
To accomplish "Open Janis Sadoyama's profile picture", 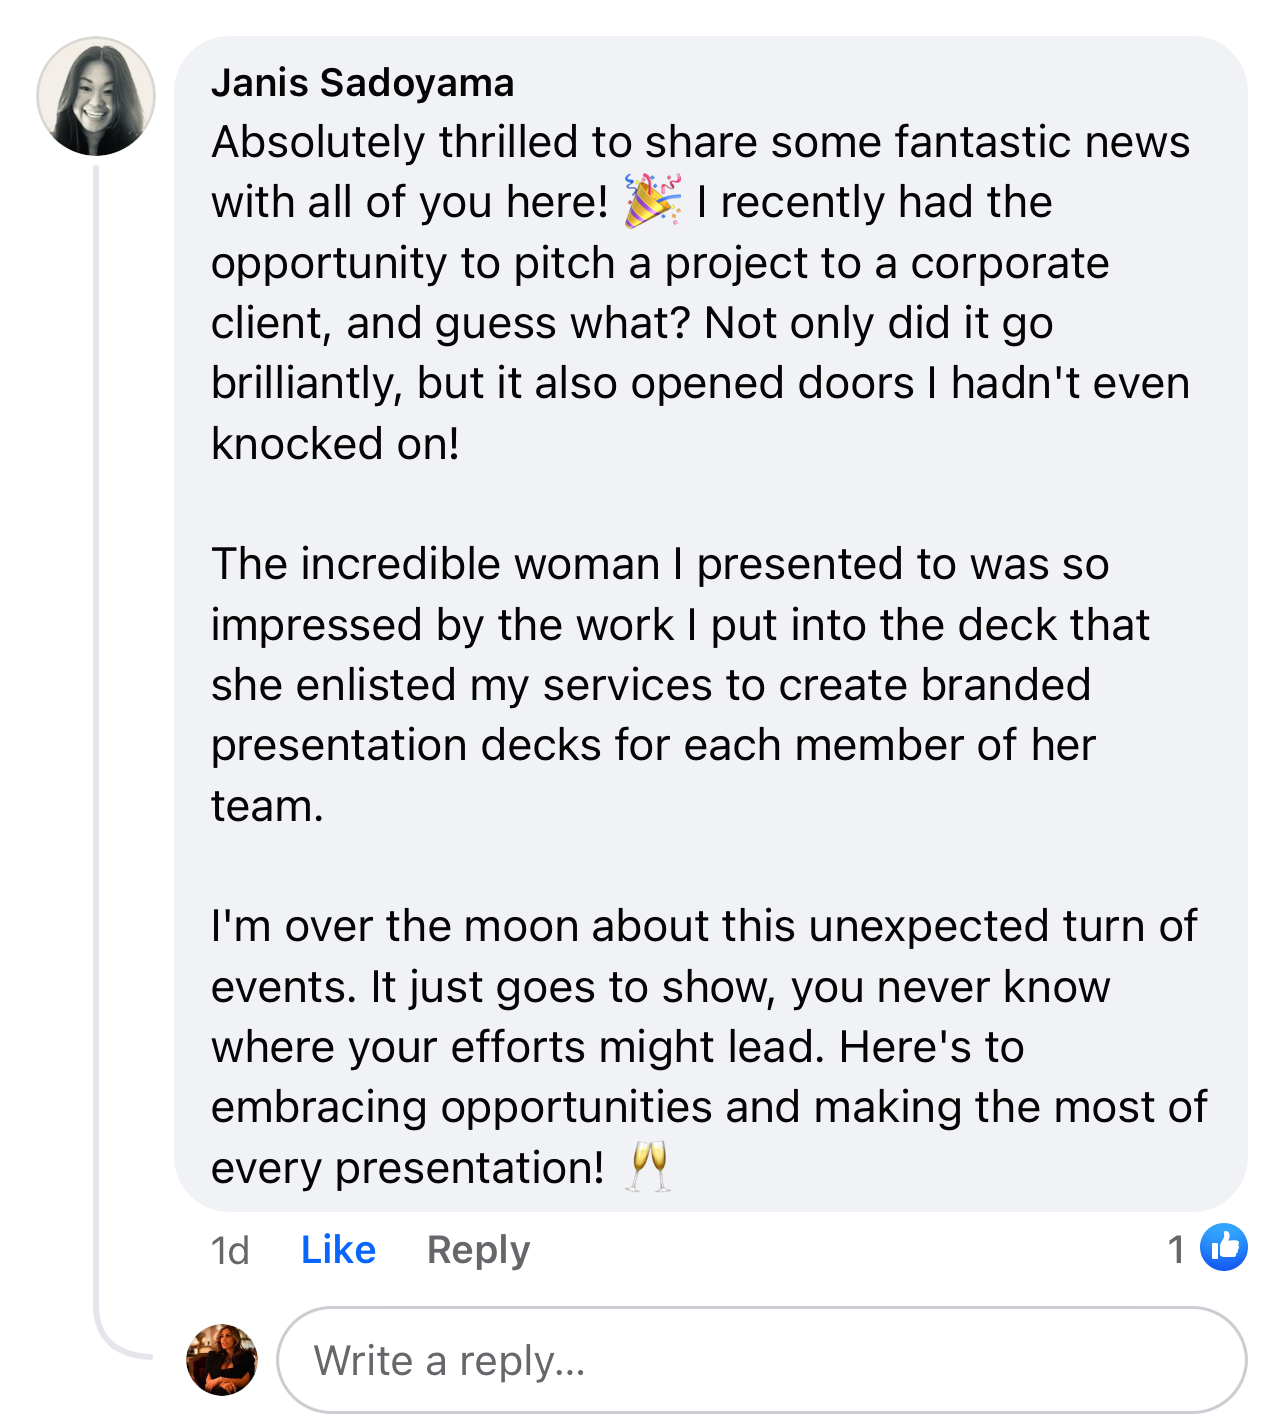I will pos(96,97).
